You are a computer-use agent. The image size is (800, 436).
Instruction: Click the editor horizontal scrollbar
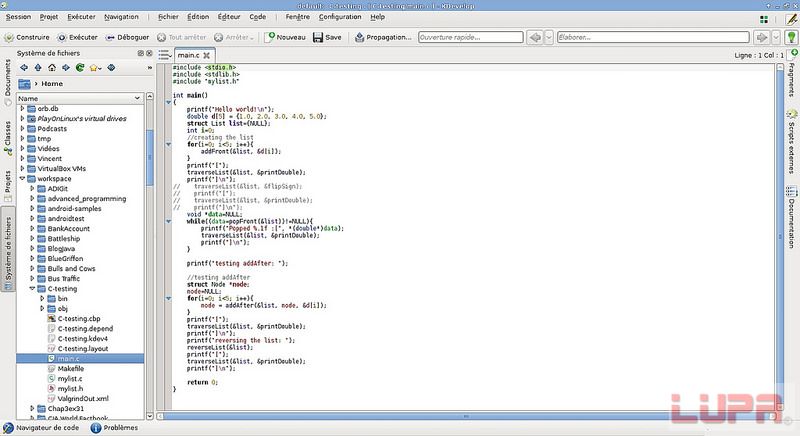[x=466, y=416]
